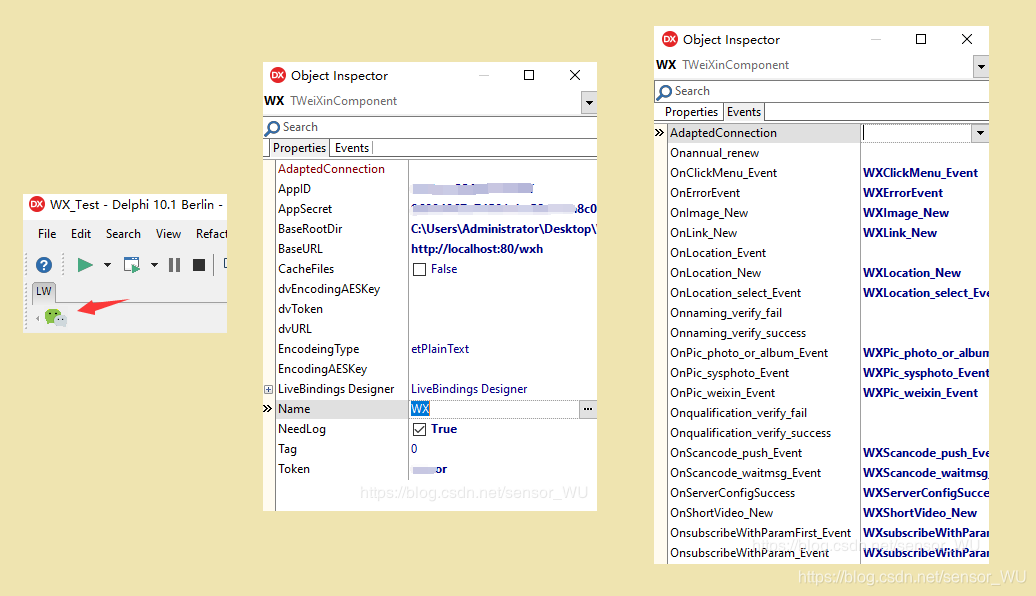
Task: Close the middle Object Inspector window
Action: [575, 75]
